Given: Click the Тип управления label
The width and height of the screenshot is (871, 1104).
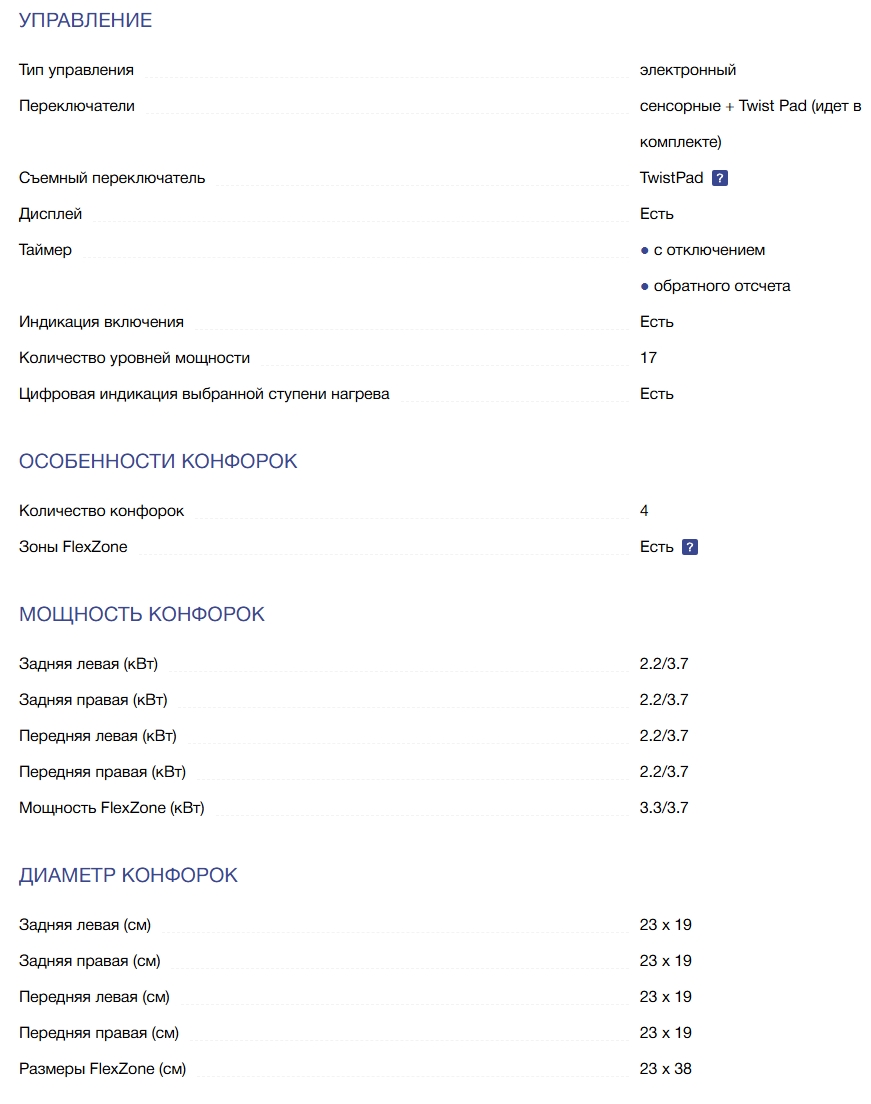Looking at the screenshot, I should coord(76,70).
